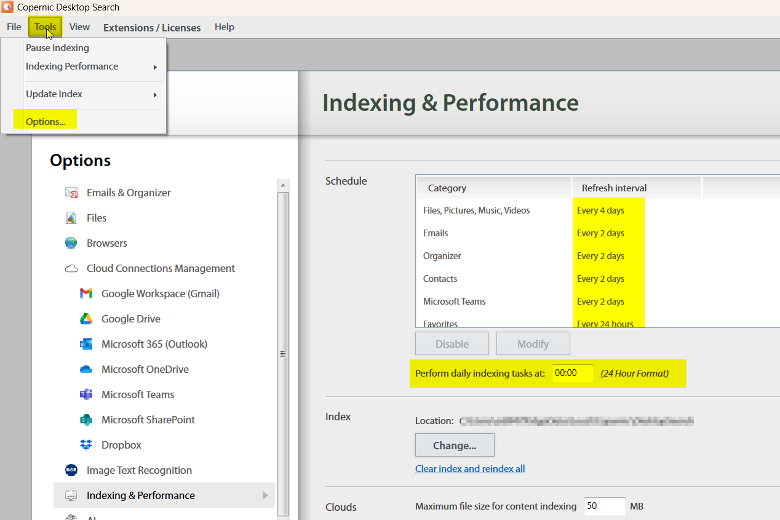This screenshot has width=780, height=520.
Task: Click the Modify schedule button
Action: 533,344
